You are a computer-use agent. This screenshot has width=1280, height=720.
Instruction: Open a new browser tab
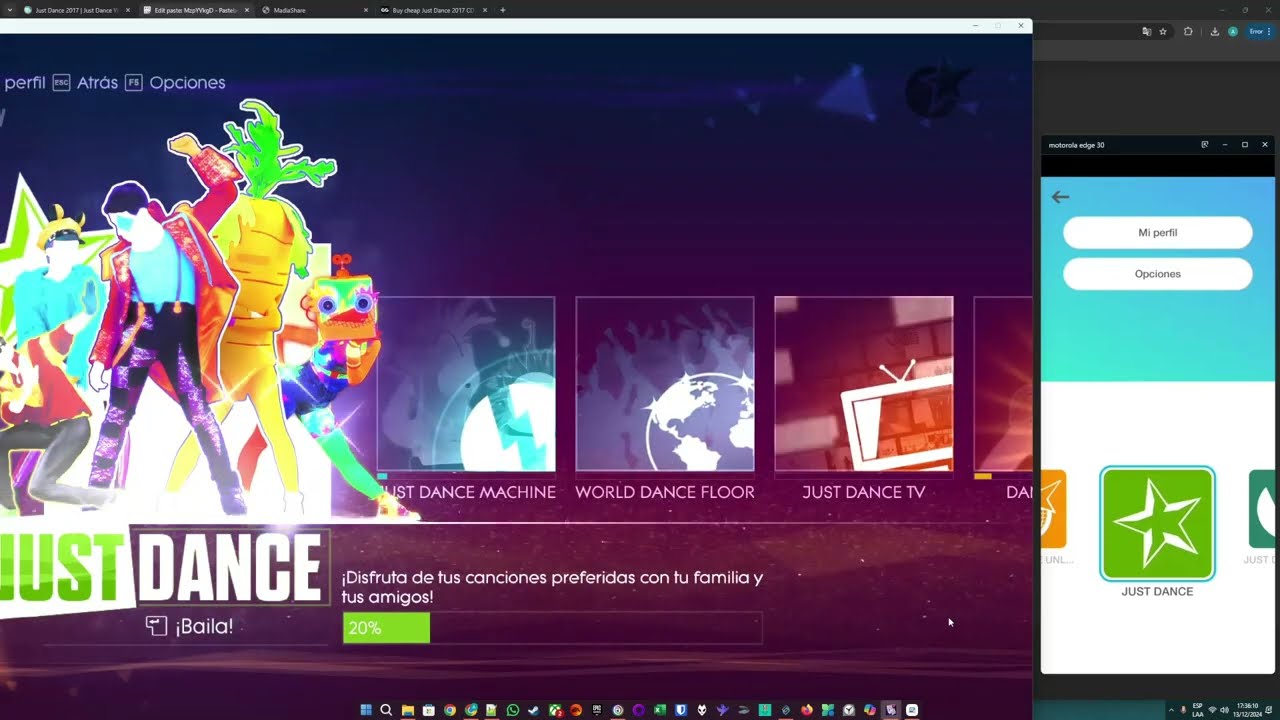click(502, 10)
